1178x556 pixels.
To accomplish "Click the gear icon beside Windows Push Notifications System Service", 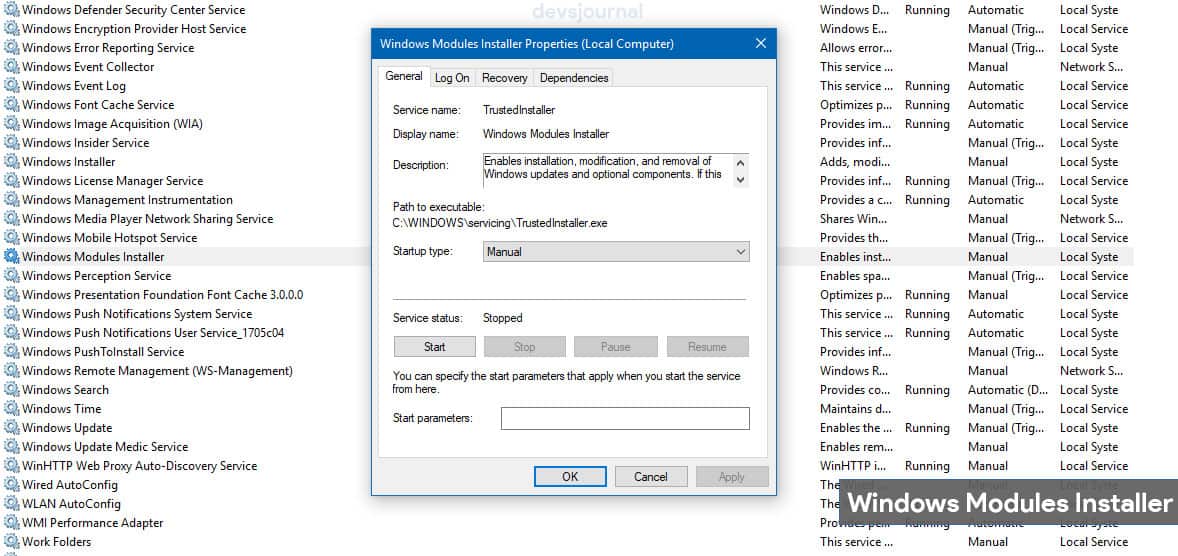I will [11, 314].
